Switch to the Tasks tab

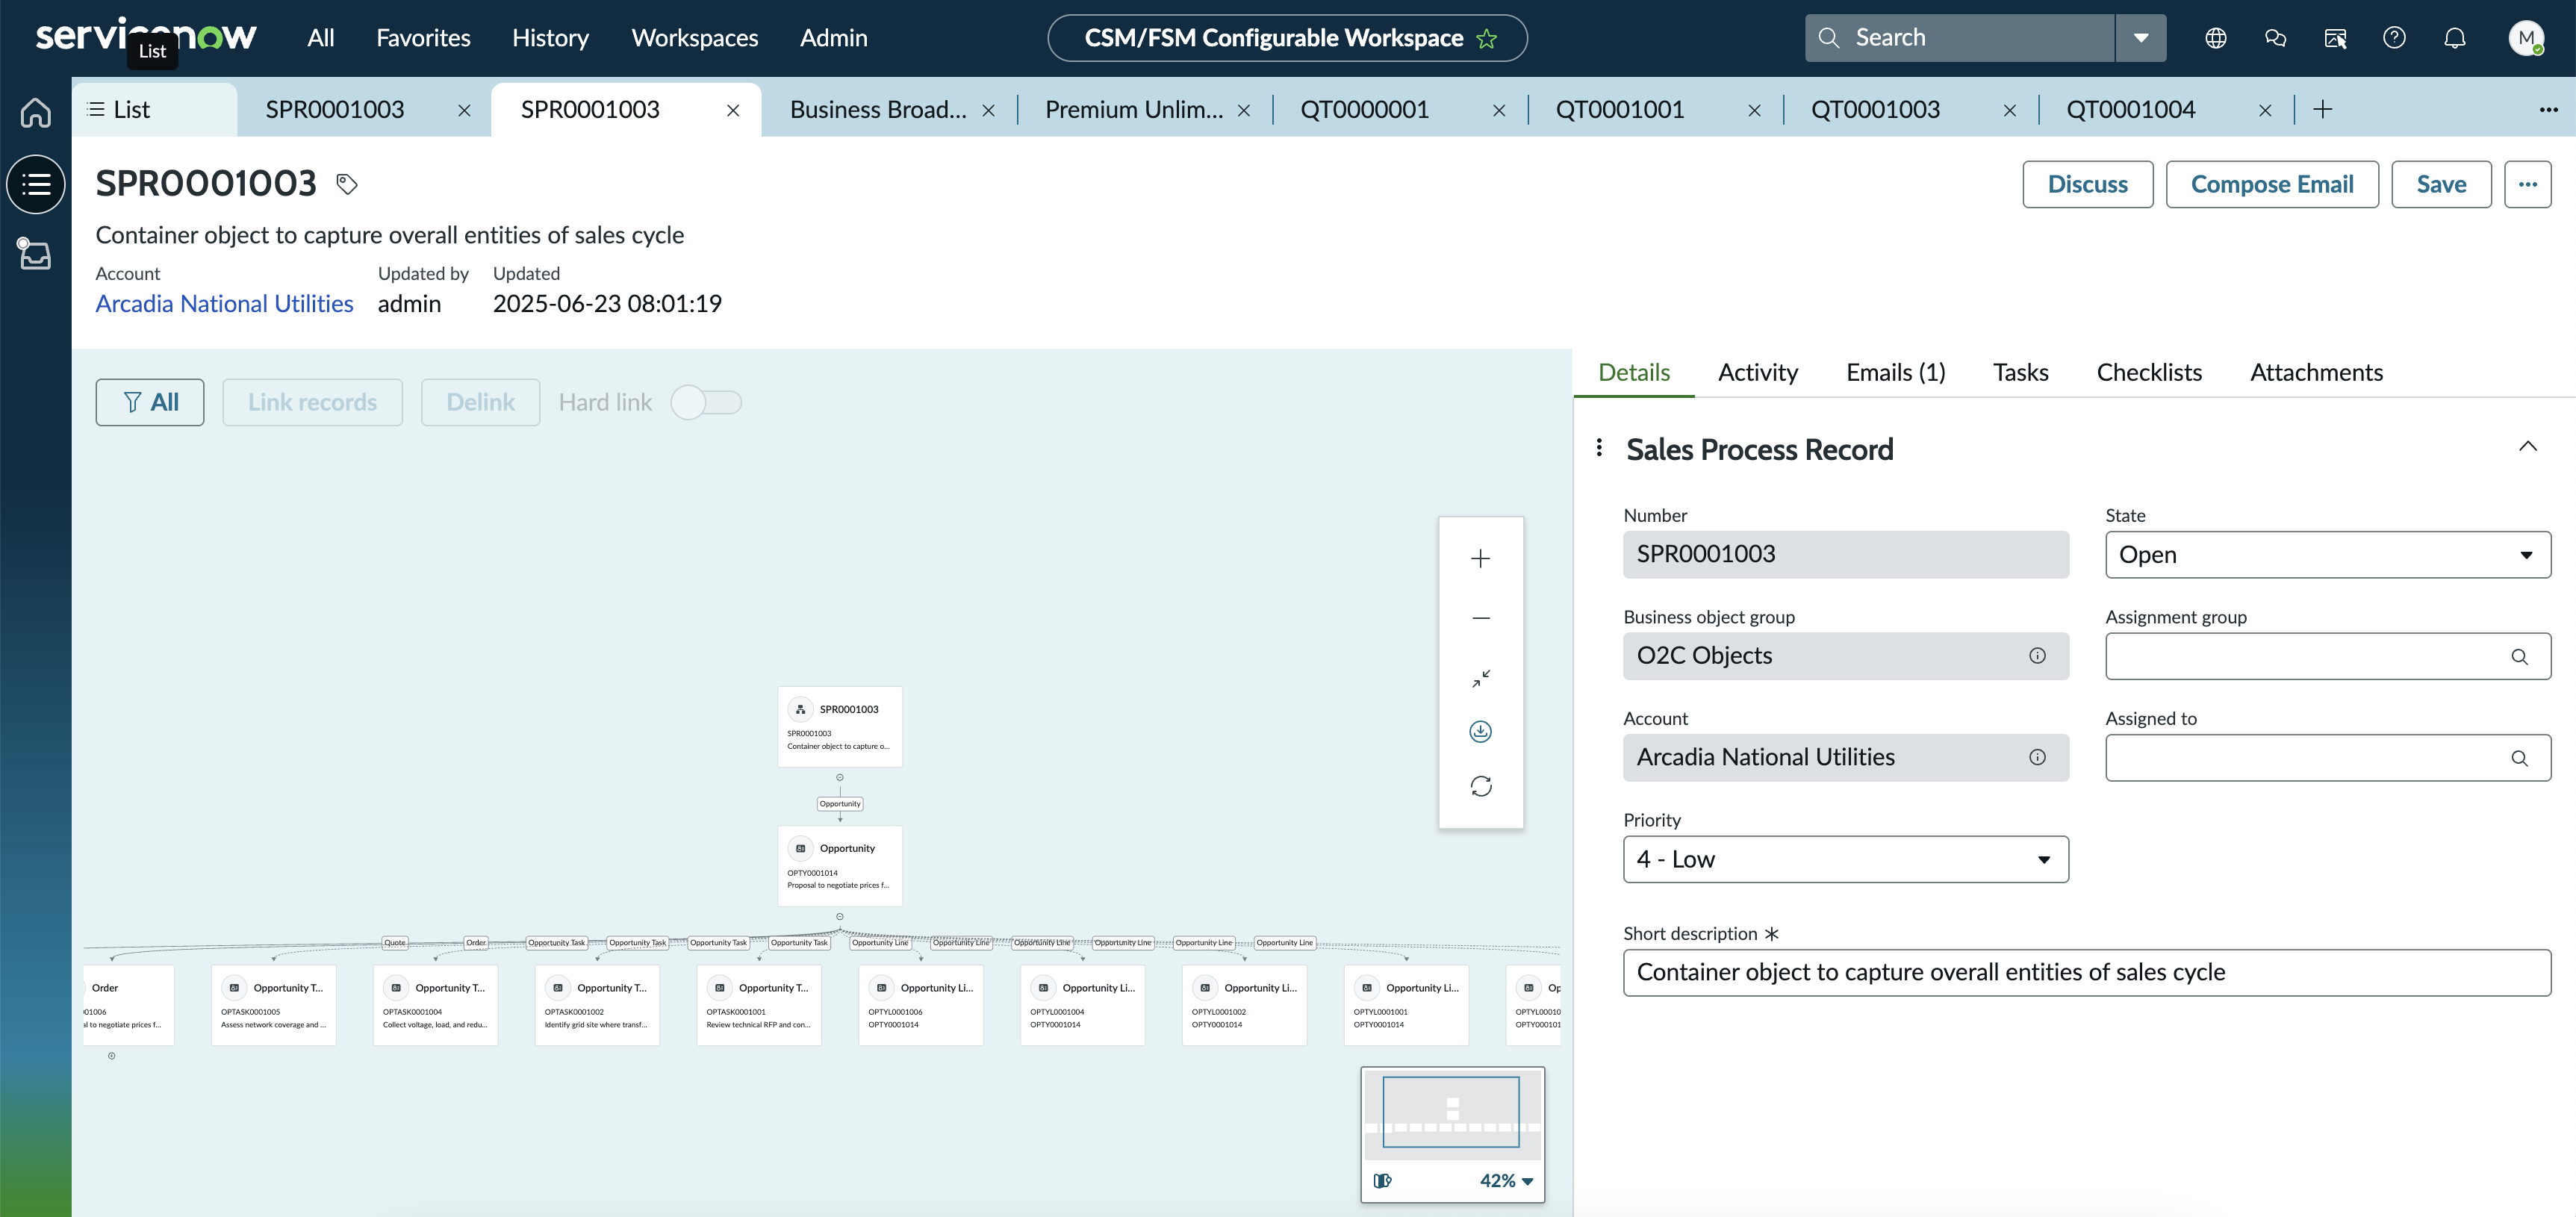coord(2020,373)
